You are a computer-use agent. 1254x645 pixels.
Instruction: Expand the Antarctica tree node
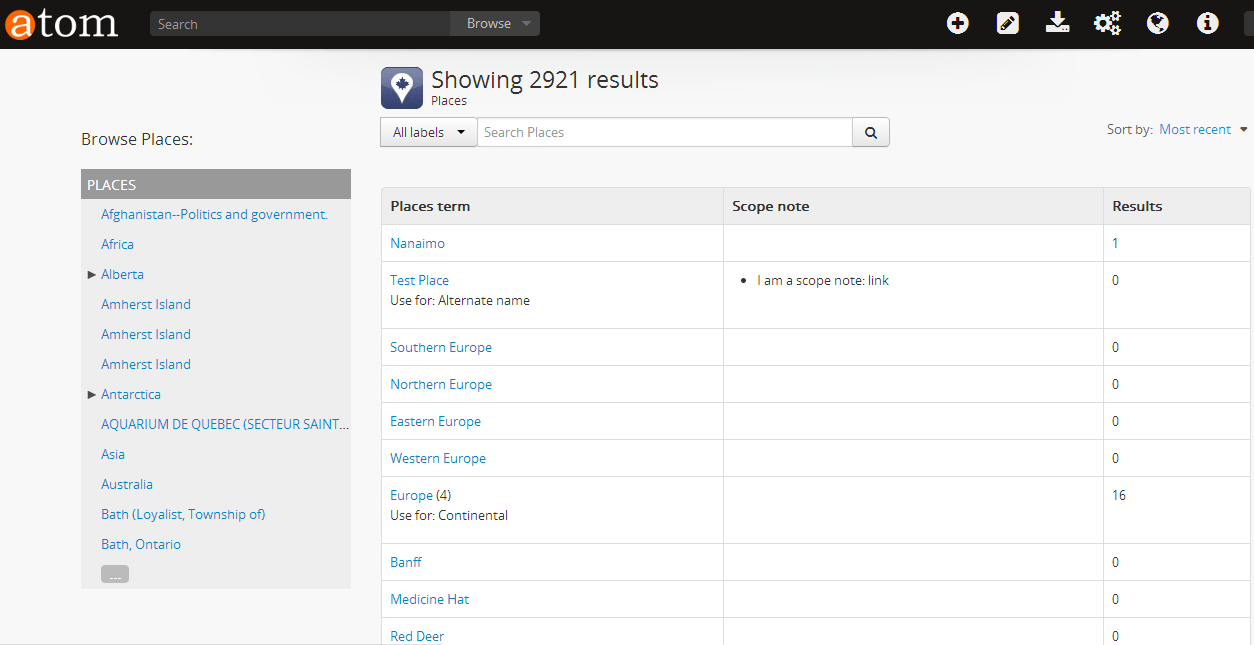pyautogui.click(x=92, y=394)
